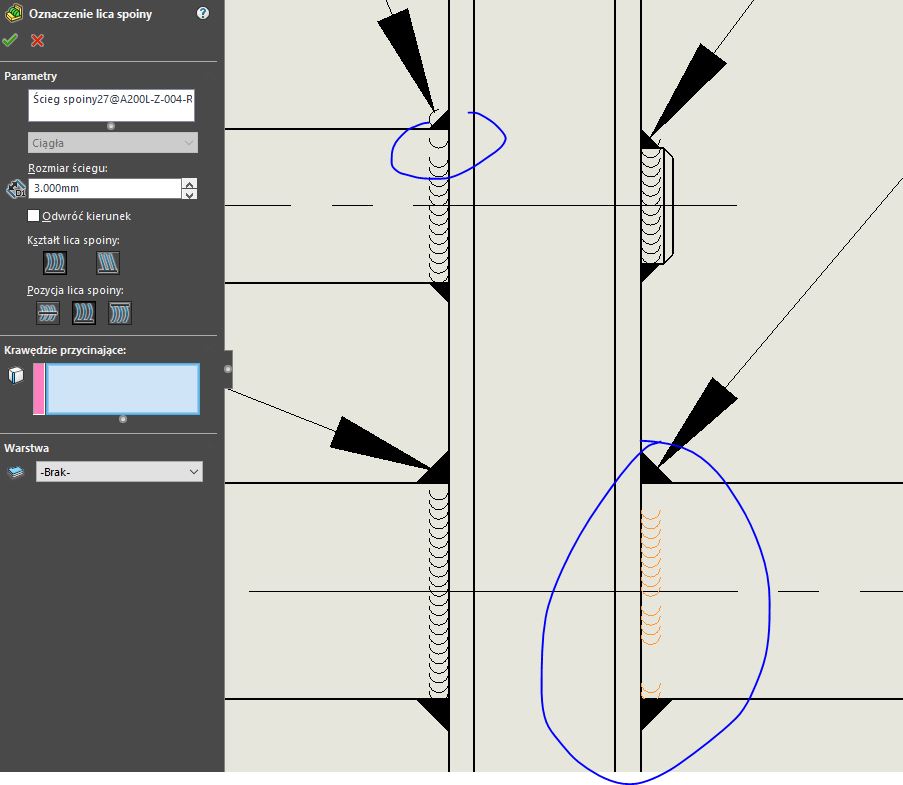903x785 pixels.
Task: Click the resize handle below trimming edges box
Action: click(123, 419)
